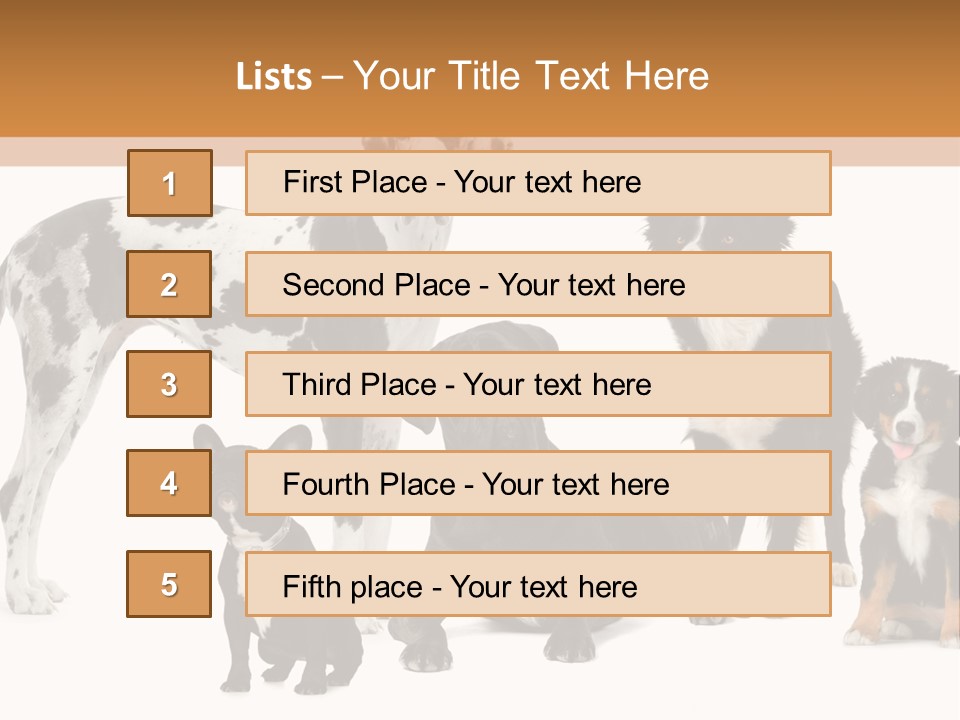Click the number 3 box
Screen dimensions: 960x720
tap(169, 384)
